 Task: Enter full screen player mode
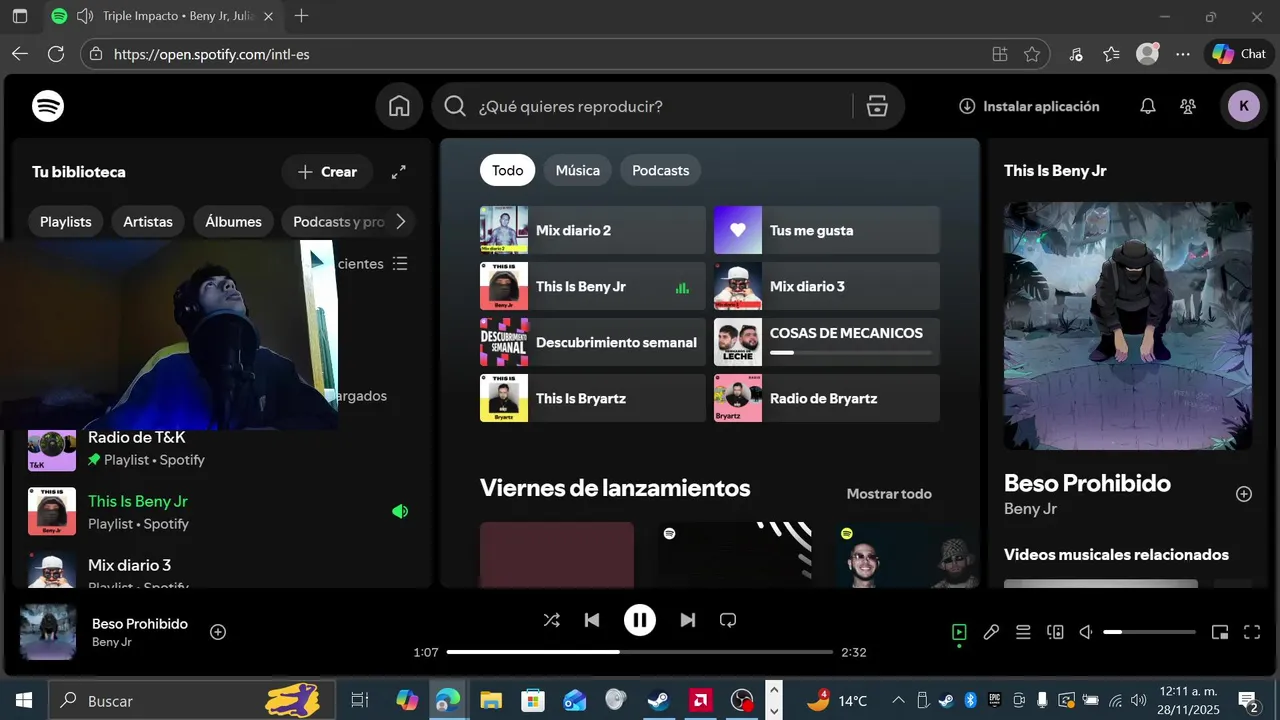(x=1252, y=632)
